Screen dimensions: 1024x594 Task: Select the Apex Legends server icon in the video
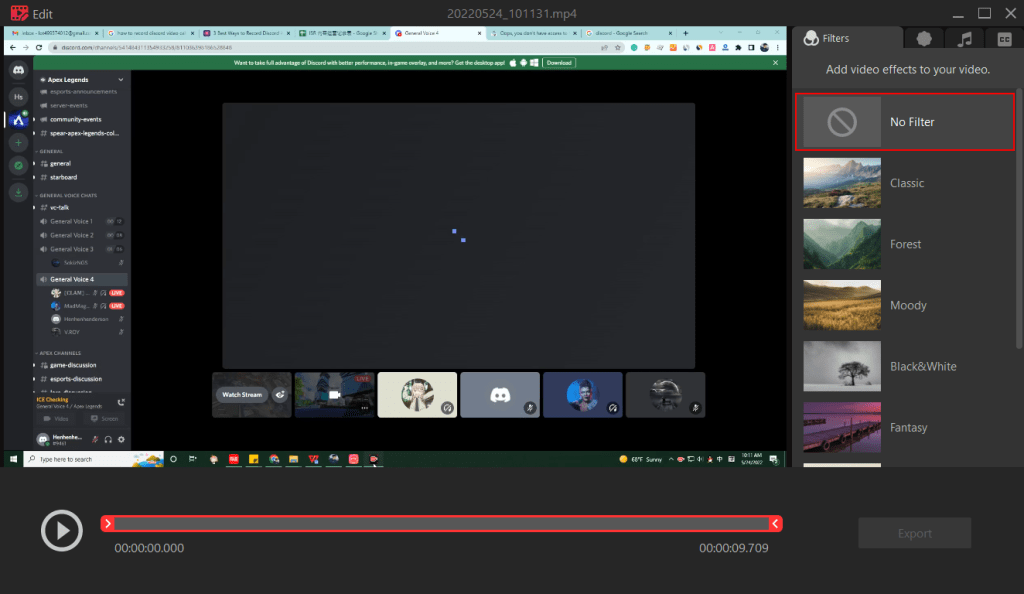point(18,119)
